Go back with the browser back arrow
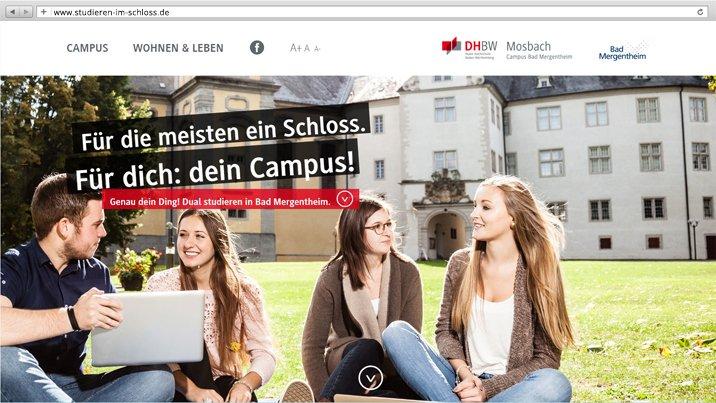The width and height of the screenshot is (716, 403). coord(12,12)
